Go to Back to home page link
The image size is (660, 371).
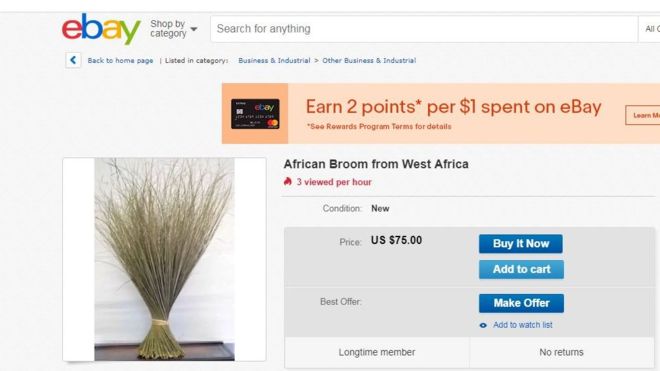(120, 61)
